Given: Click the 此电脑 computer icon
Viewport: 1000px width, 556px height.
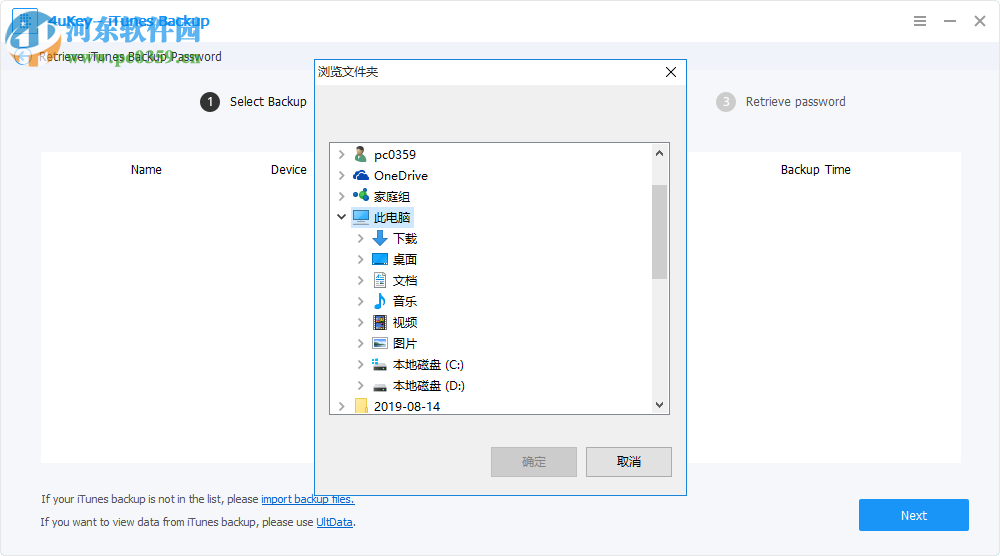Looking at the screenshot, I should [361, 217].
